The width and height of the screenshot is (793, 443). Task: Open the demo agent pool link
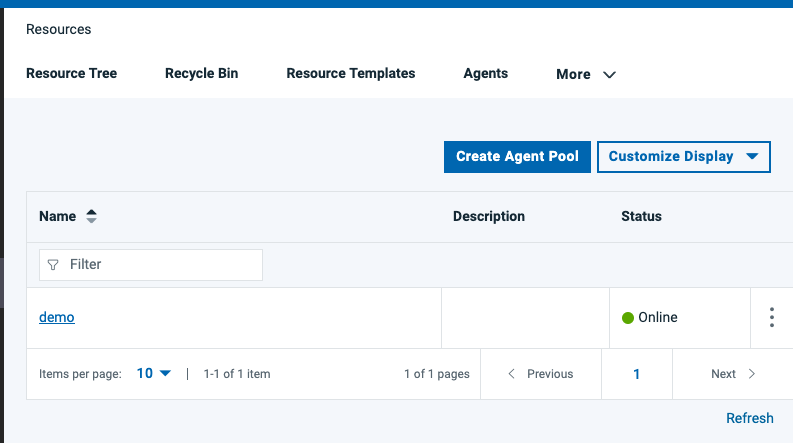(x=57, y=317)
